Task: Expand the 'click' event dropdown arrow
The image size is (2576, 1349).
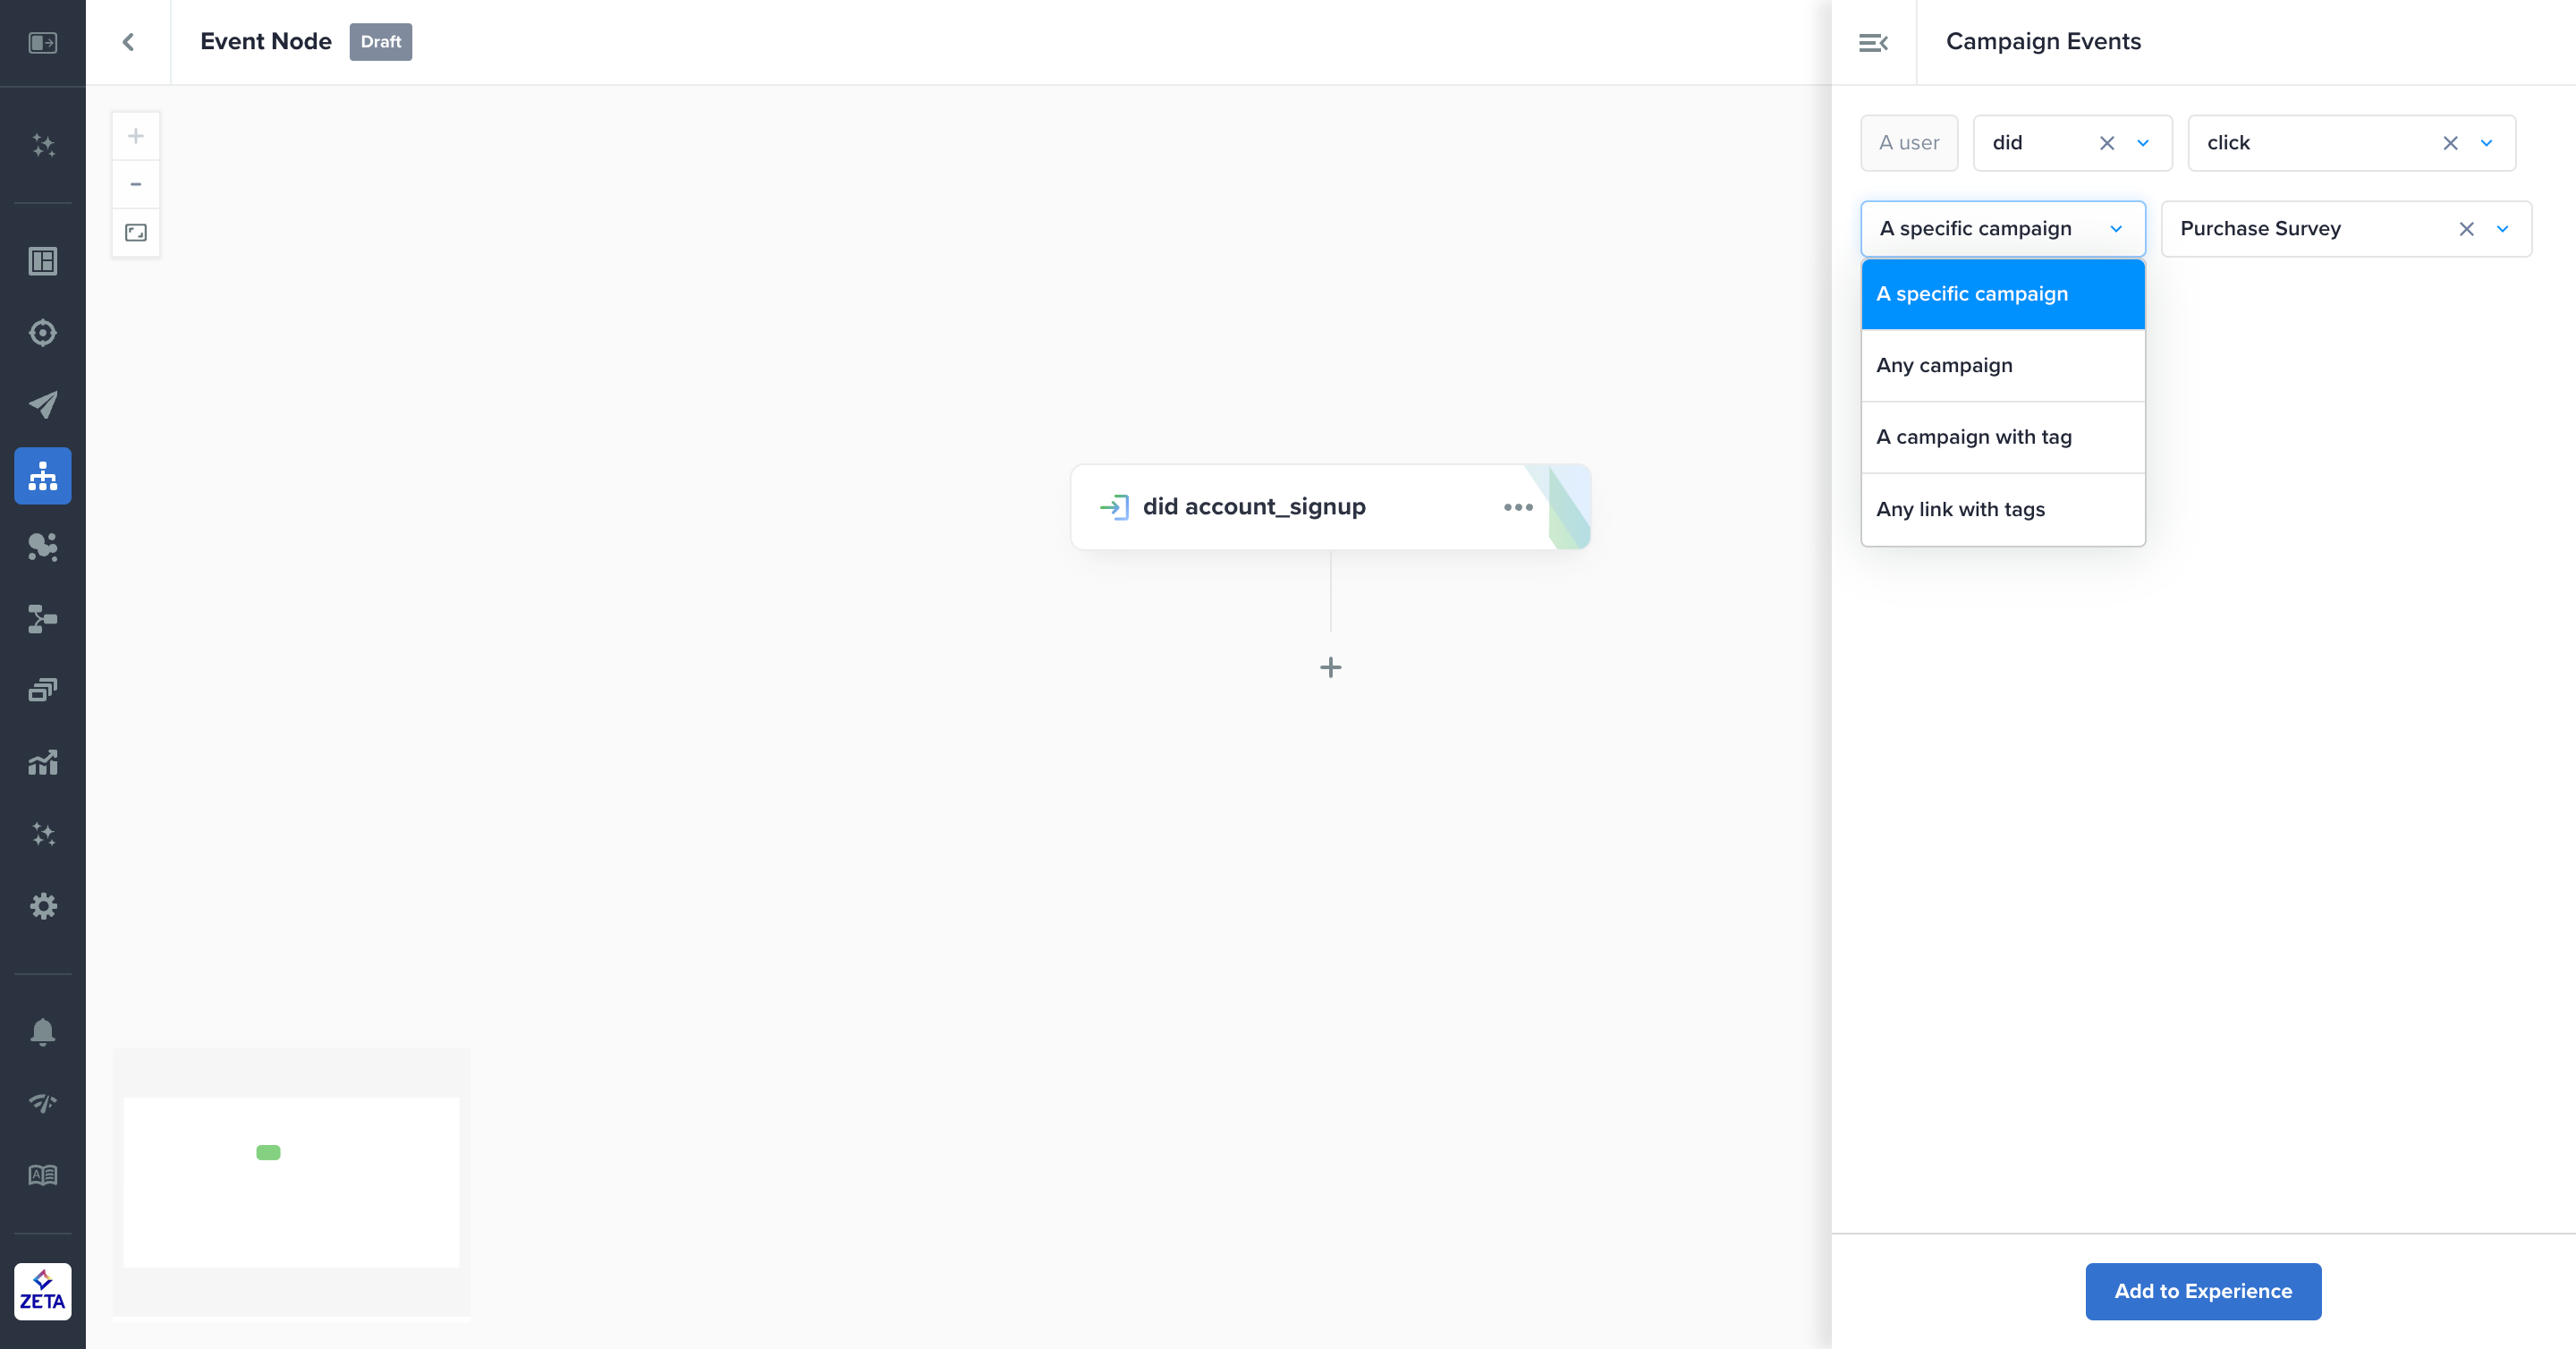Action: click(x=2486, y=143)
